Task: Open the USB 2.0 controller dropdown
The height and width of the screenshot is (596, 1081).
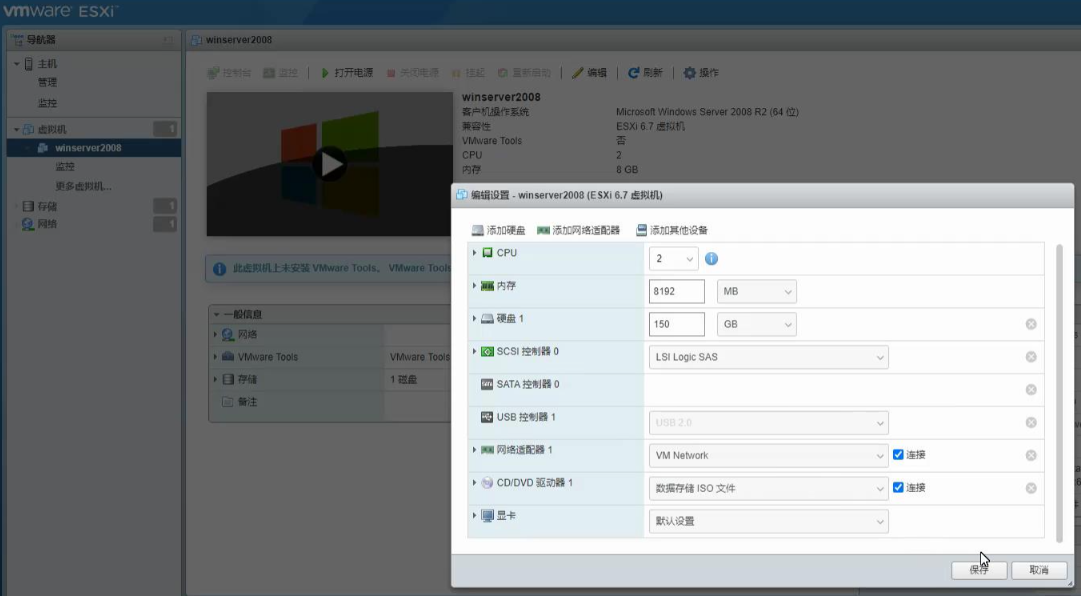Action: pyautogui.click(x=768, y=422)
